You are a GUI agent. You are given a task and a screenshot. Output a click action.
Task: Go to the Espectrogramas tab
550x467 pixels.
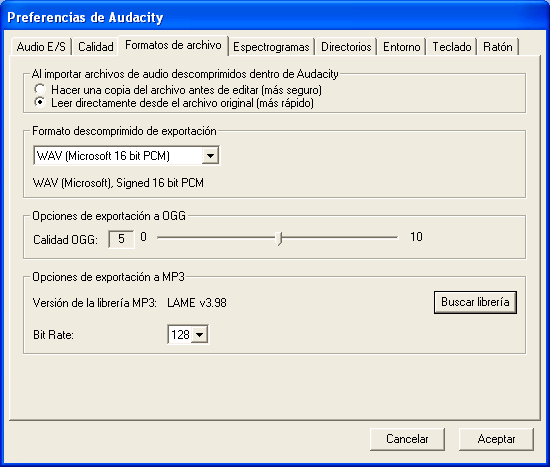pyautogui.click(x=271, y=47)
